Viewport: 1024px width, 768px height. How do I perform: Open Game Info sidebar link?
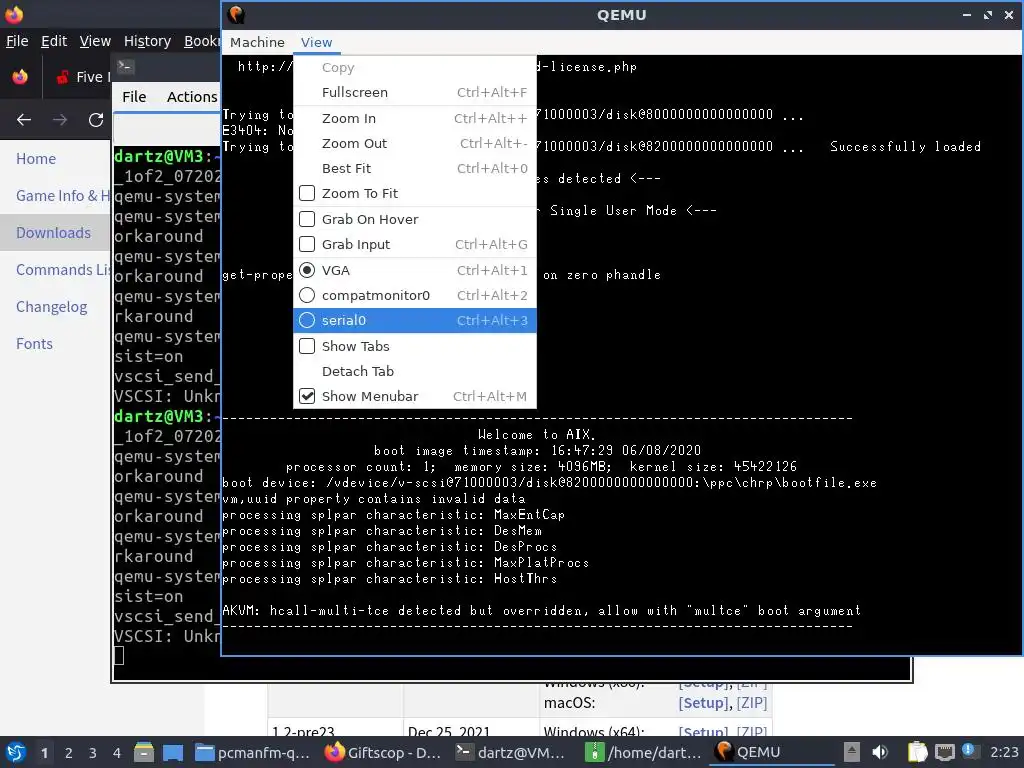(x=63, y=196)
